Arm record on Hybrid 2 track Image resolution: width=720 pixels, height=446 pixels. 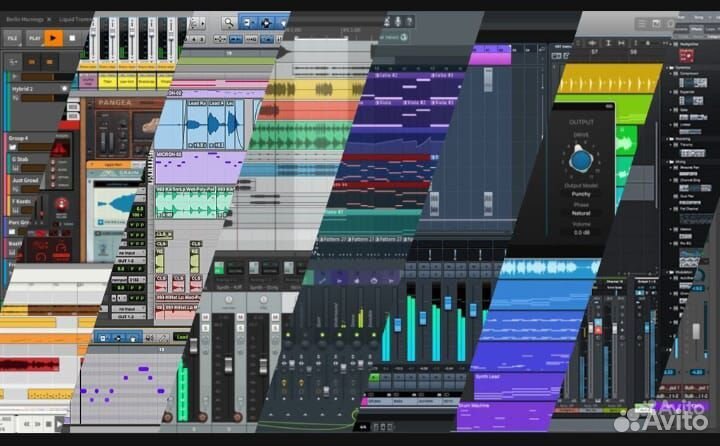tap(64, 88)
